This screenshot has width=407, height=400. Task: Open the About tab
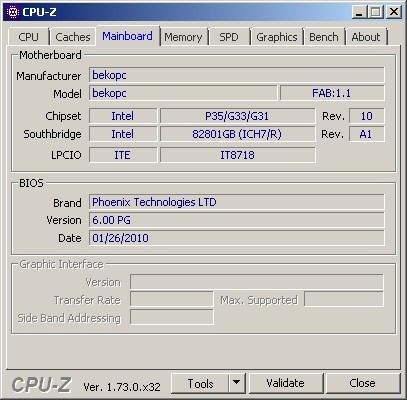[x=366, y=37]
